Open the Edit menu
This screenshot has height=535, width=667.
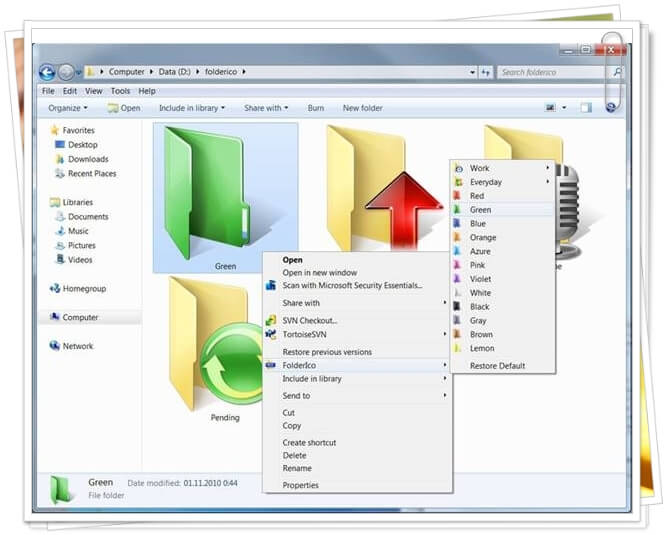tap(70, 91)
